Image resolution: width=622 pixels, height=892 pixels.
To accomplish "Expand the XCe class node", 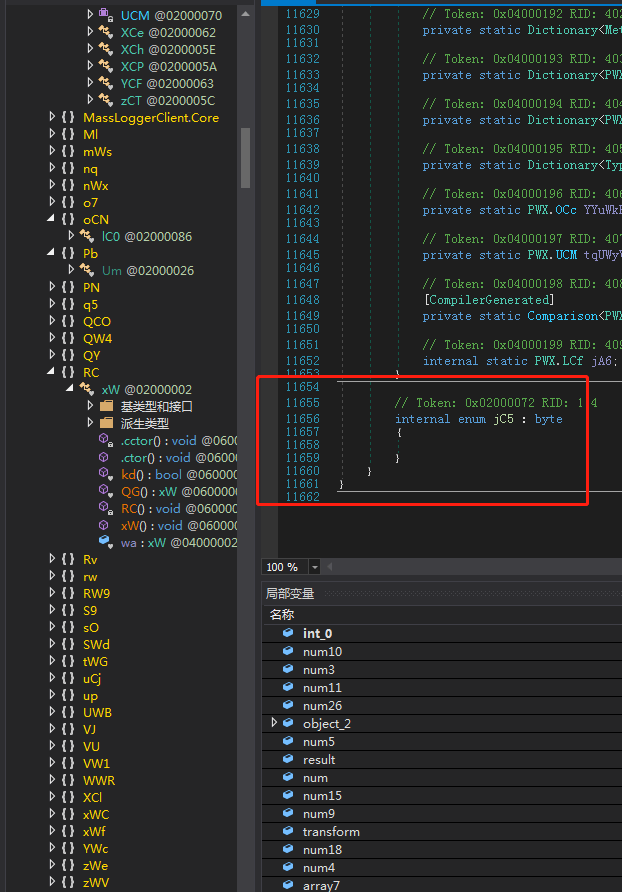I will (90, 32).
